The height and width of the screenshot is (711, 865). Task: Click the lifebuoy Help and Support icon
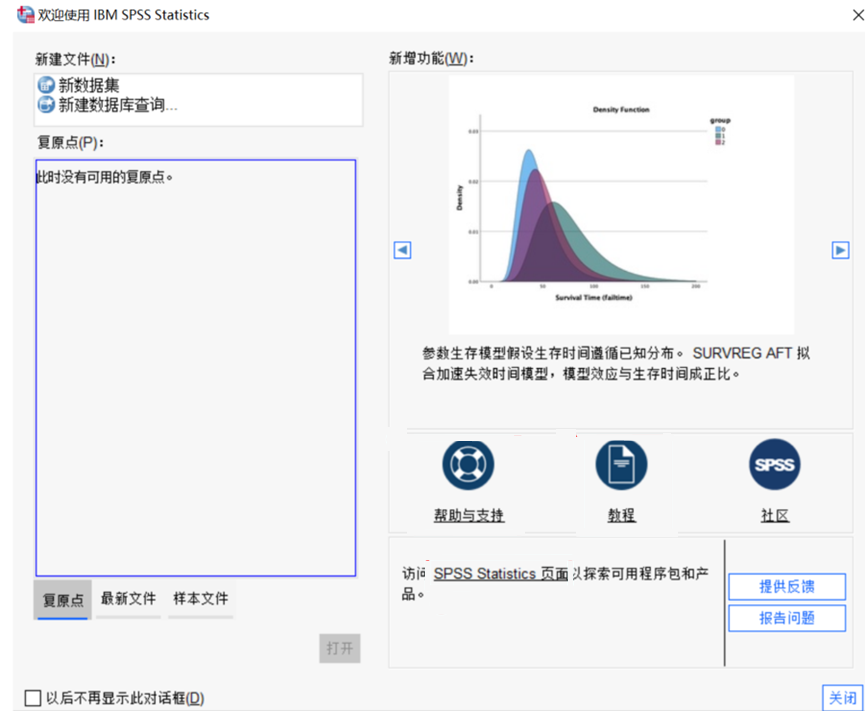[468, 465]
